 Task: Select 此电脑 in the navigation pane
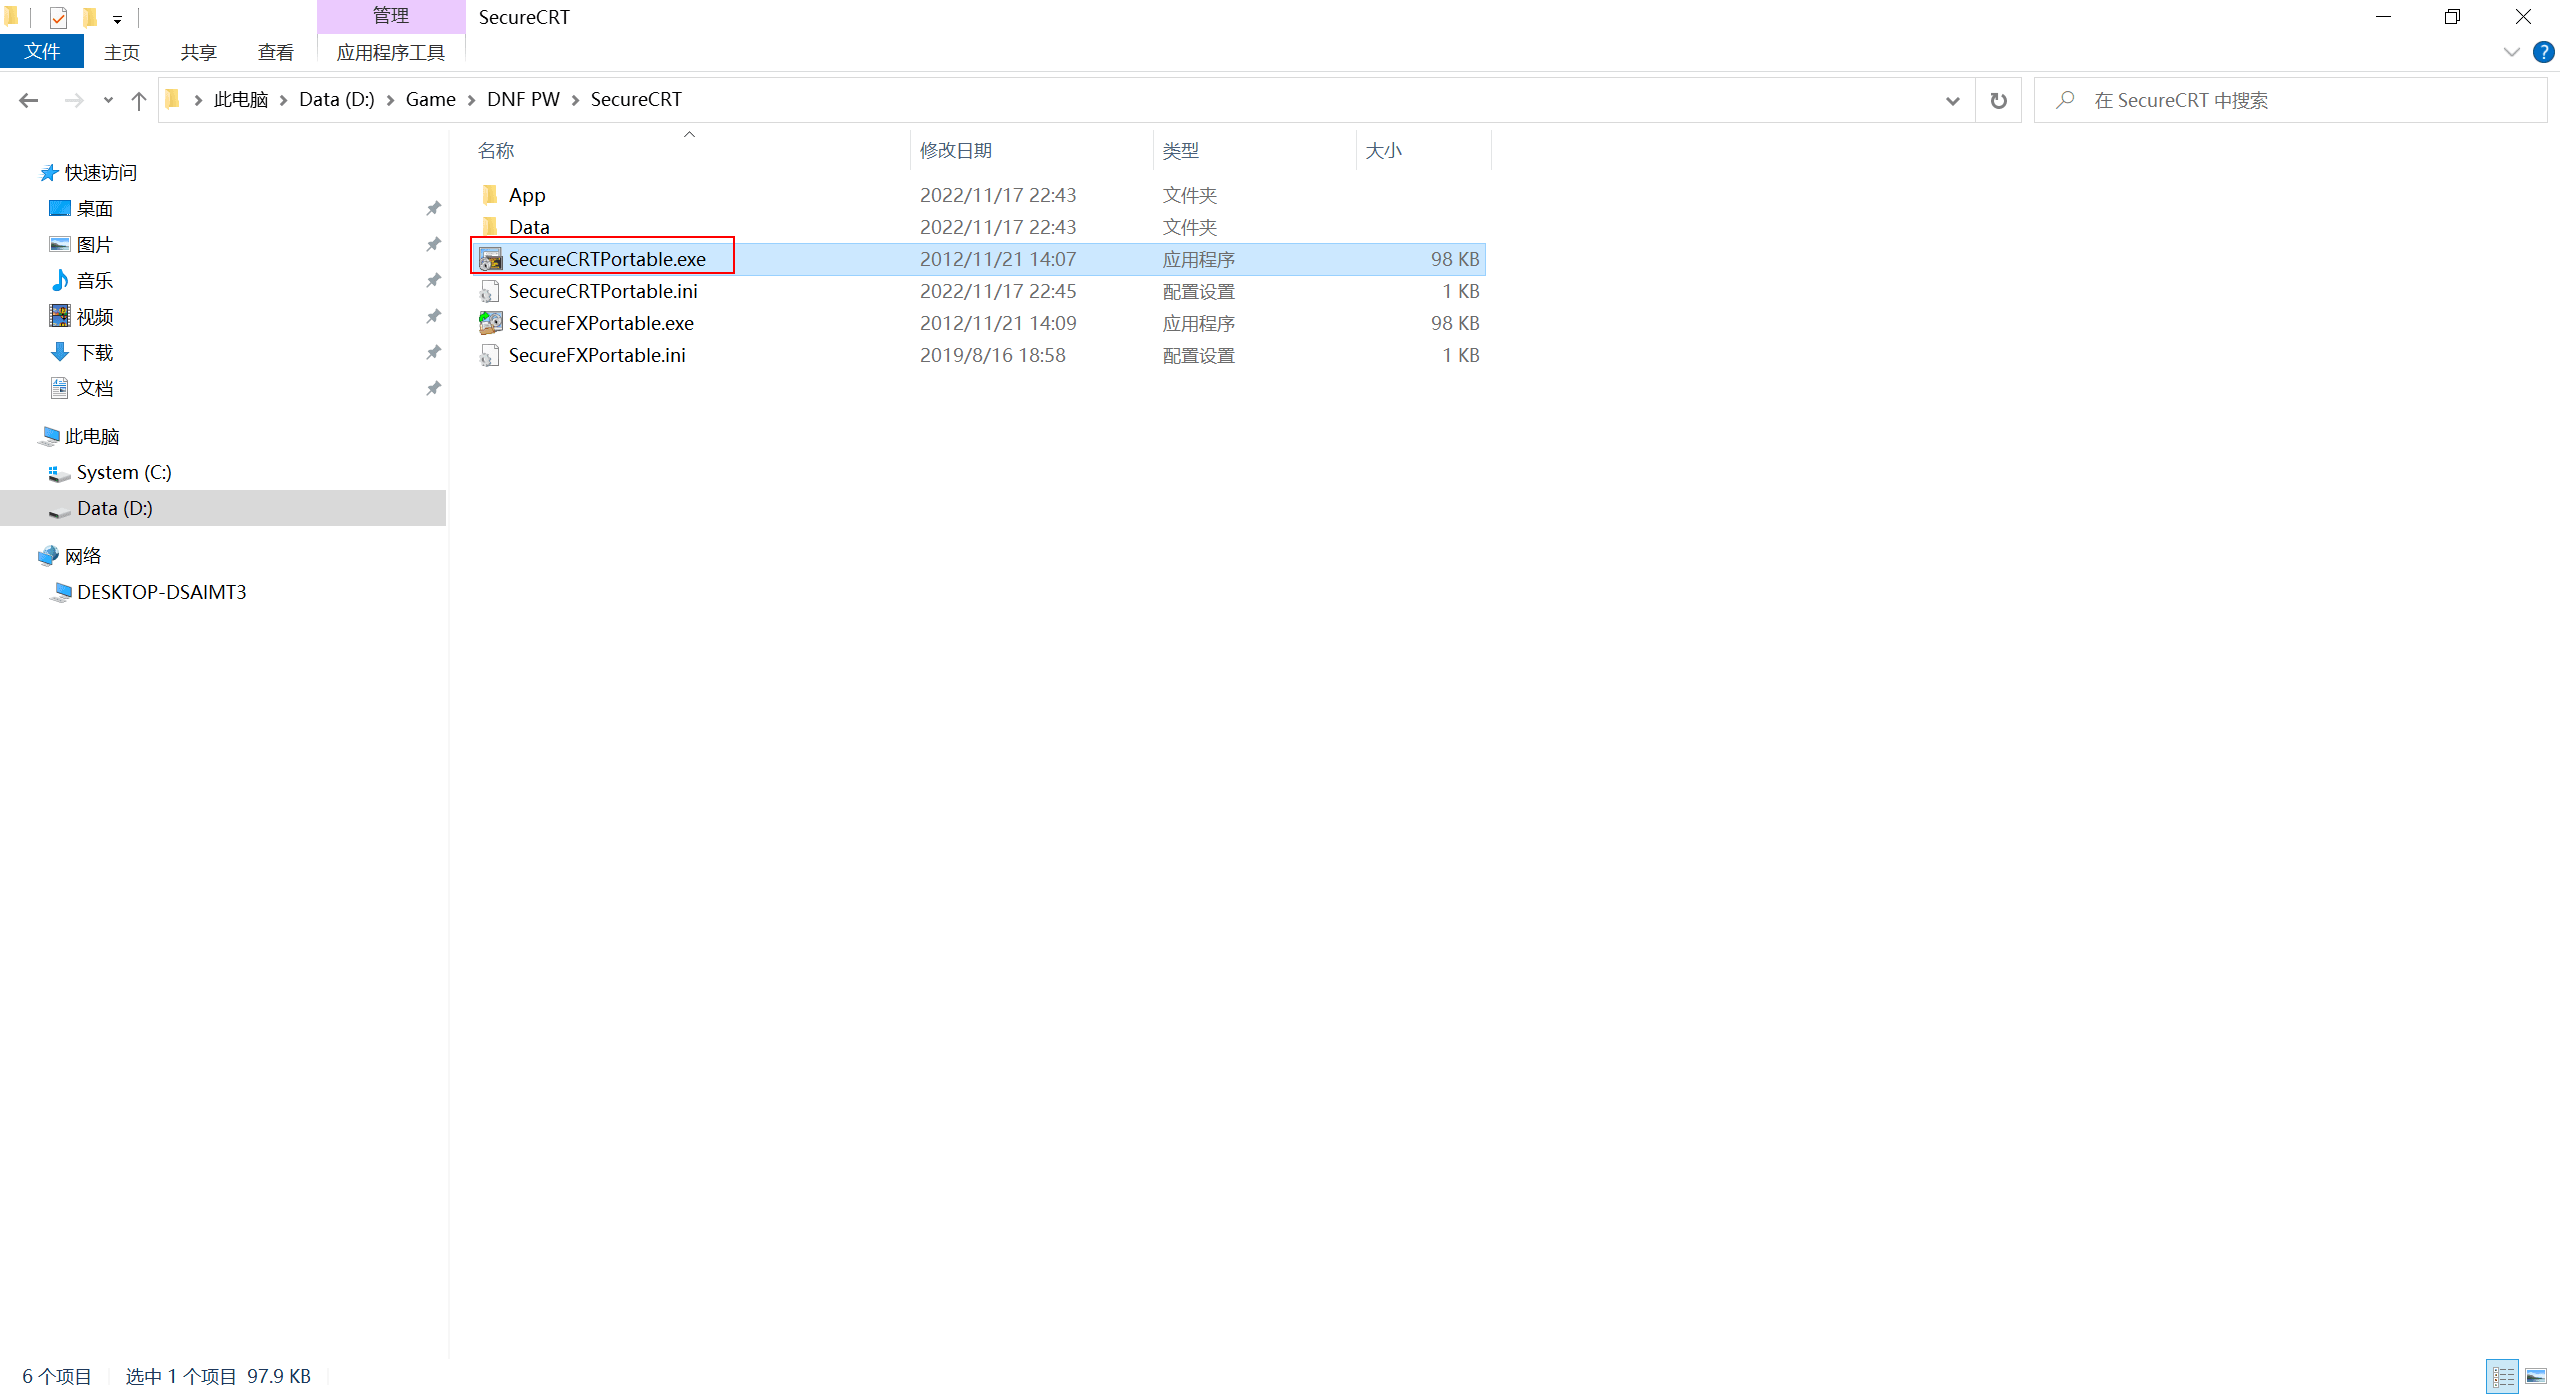(92, 437)
